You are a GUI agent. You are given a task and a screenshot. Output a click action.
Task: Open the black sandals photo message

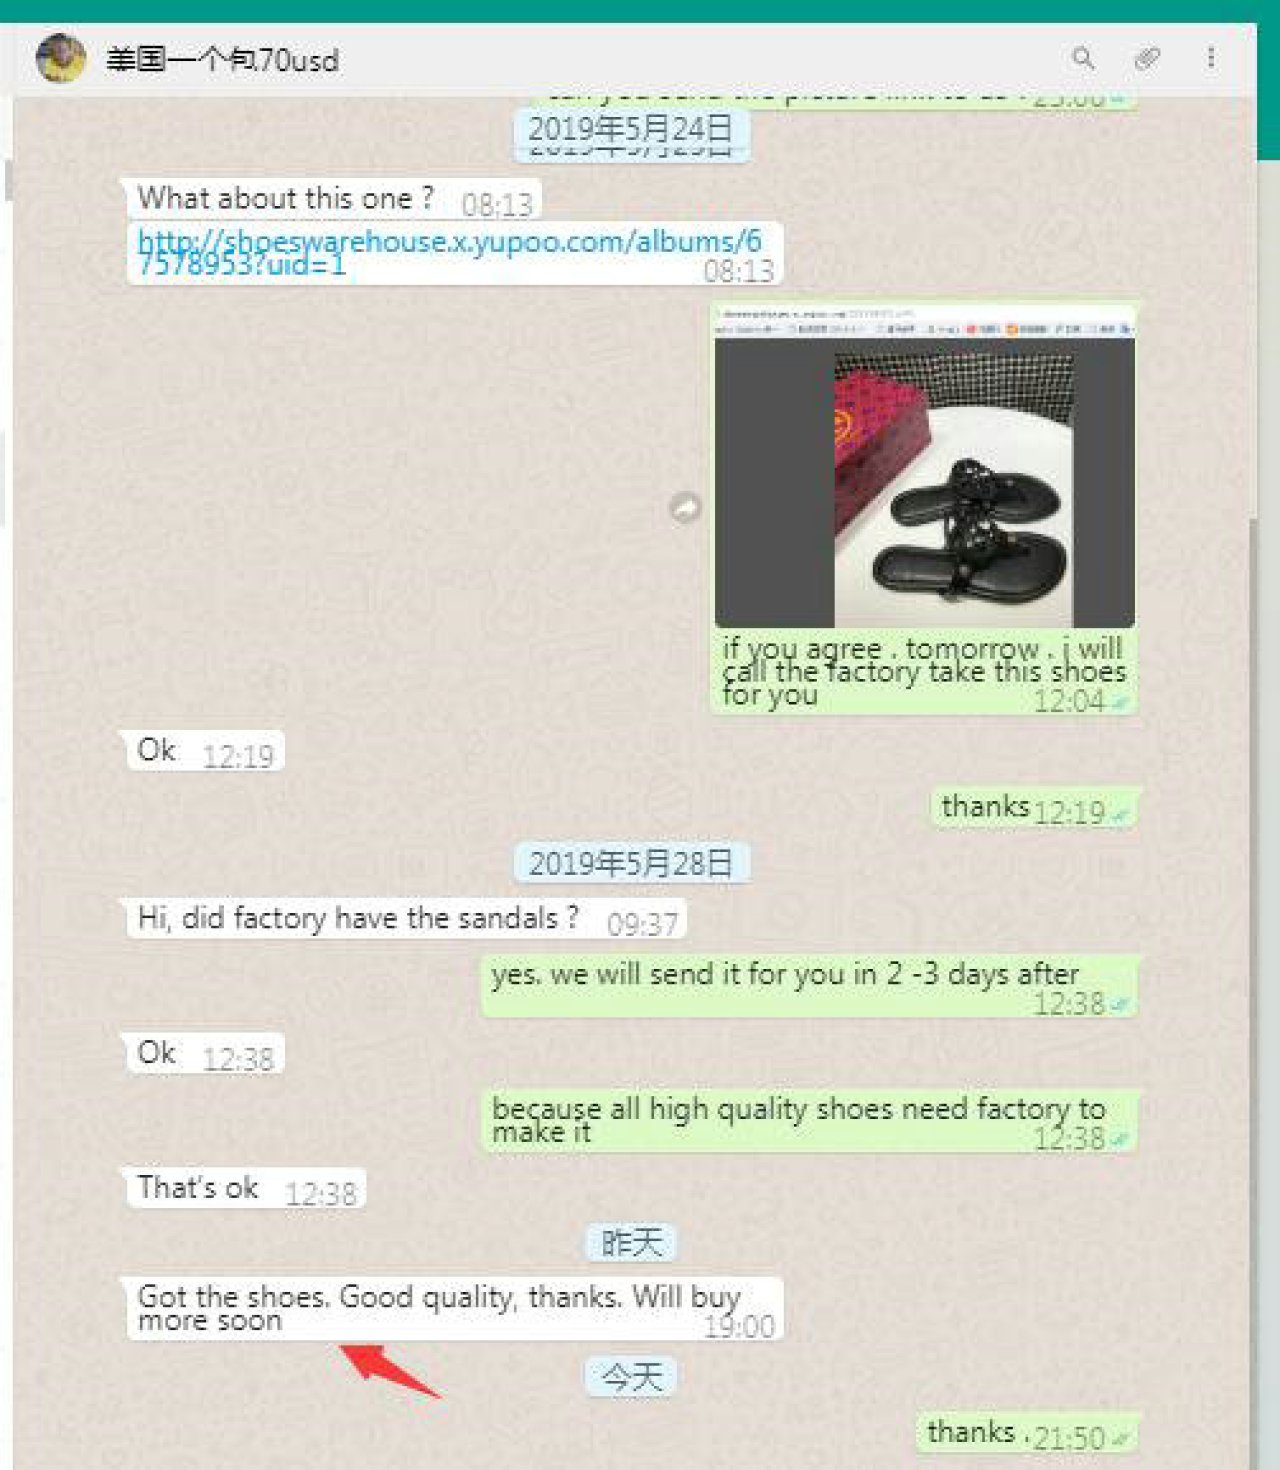pyautogui.click(x=924, y=467)
